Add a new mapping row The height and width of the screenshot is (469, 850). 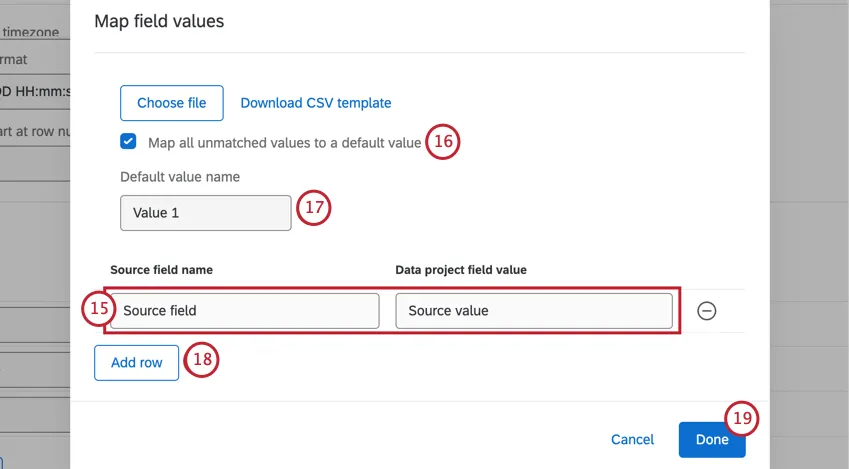137,363
